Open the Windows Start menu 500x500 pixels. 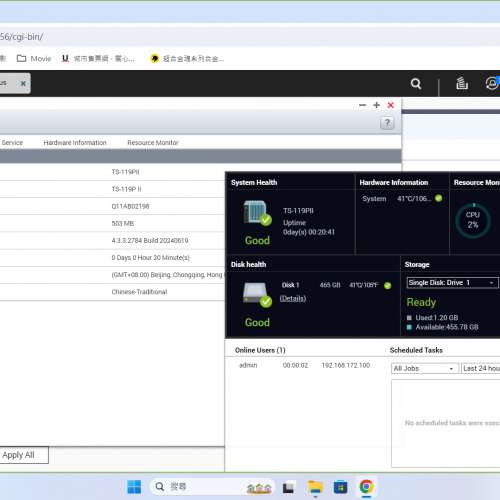pos(134,487)
